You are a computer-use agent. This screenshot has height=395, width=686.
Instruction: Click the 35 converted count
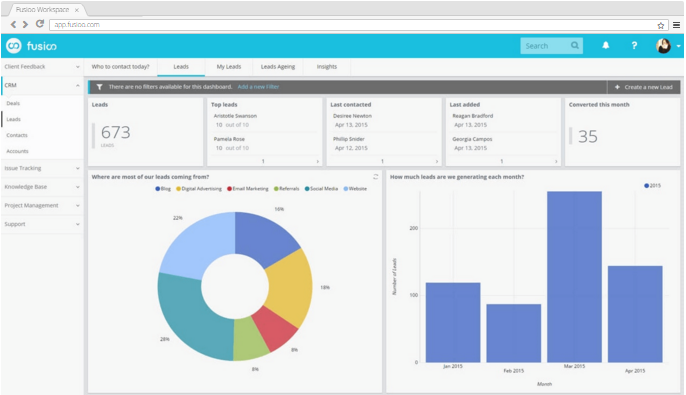point(588,136)
